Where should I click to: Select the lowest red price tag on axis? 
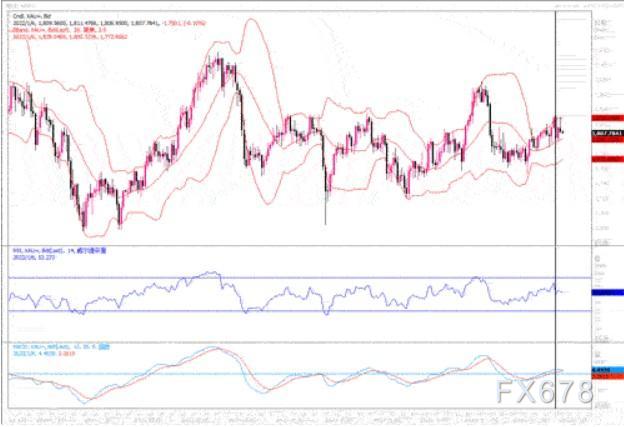(x=607, y=159)
